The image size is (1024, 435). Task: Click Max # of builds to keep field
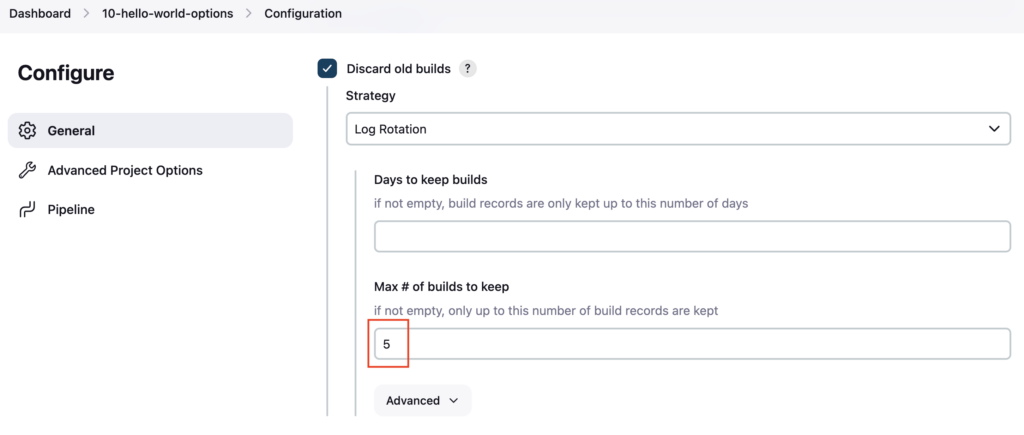coord(692,344)
